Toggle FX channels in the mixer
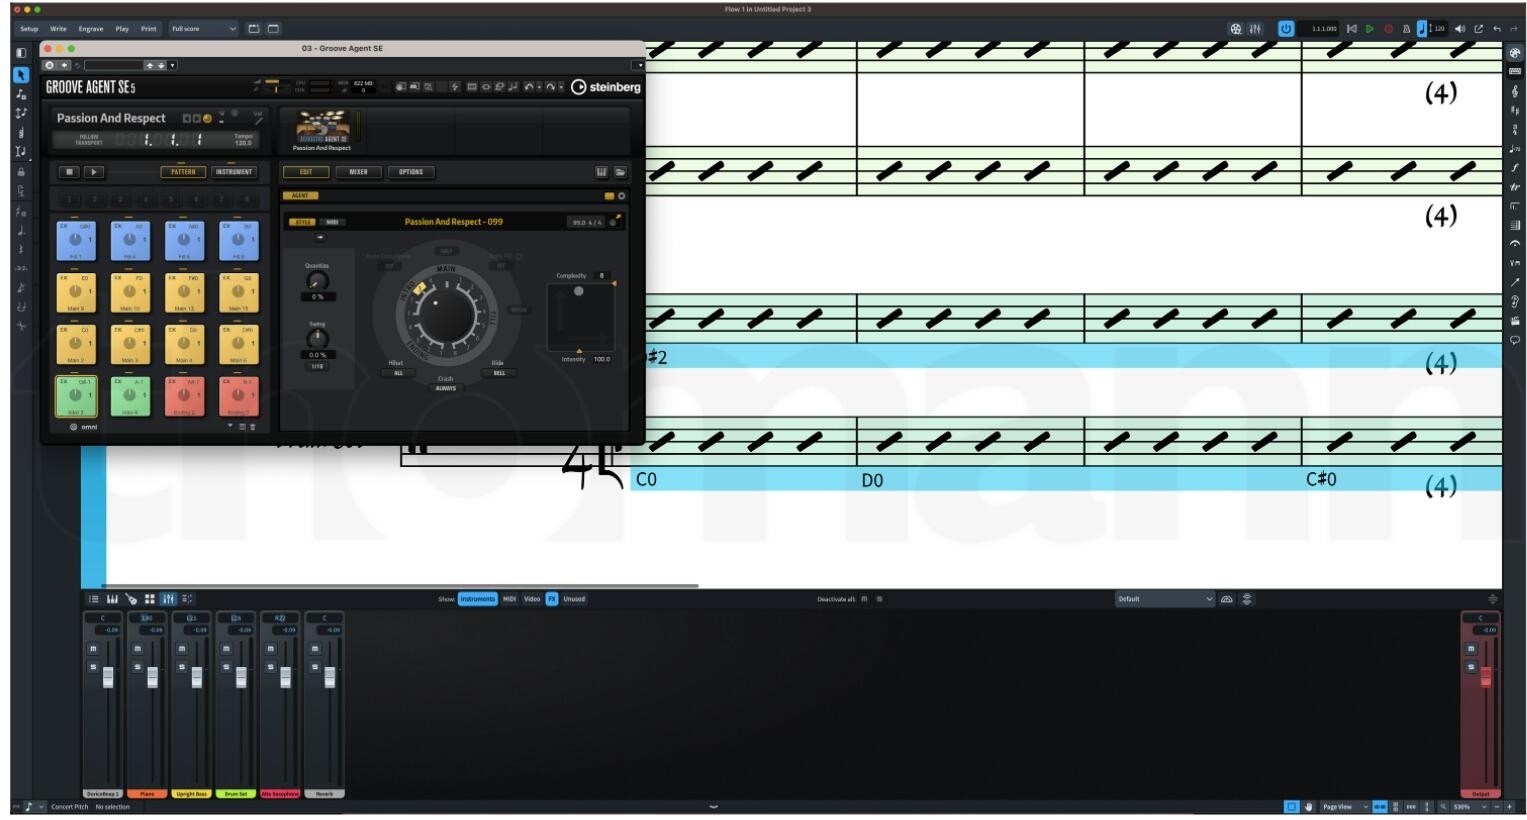 [x=552, y=599]
